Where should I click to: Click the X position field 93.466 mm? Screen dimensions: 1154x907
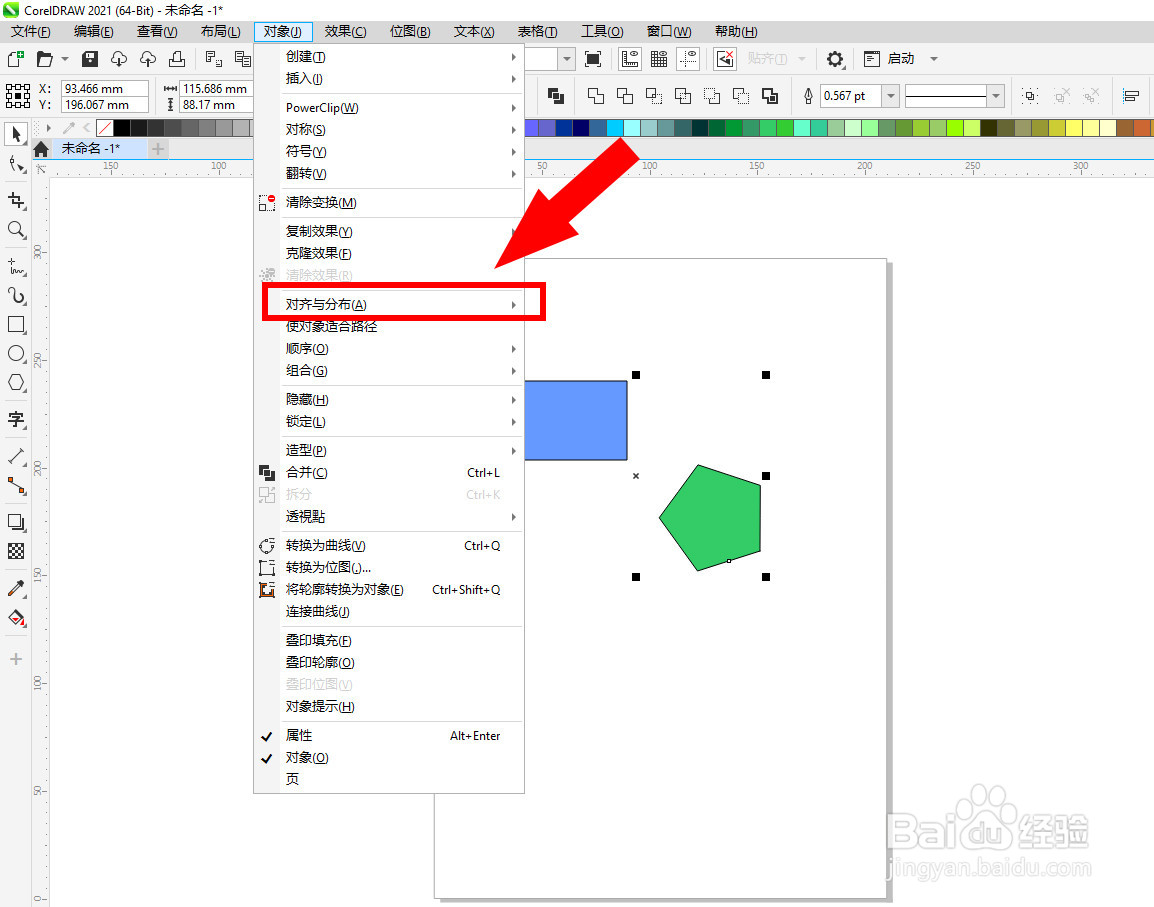[x=105, y=88]
